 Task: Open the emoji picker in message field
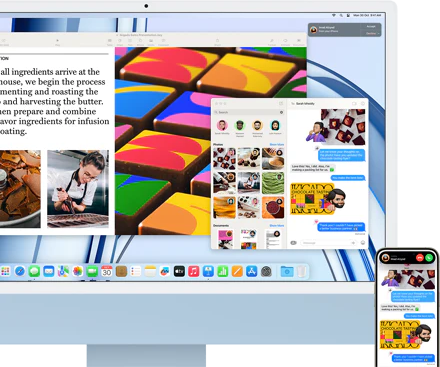[363, 243]
